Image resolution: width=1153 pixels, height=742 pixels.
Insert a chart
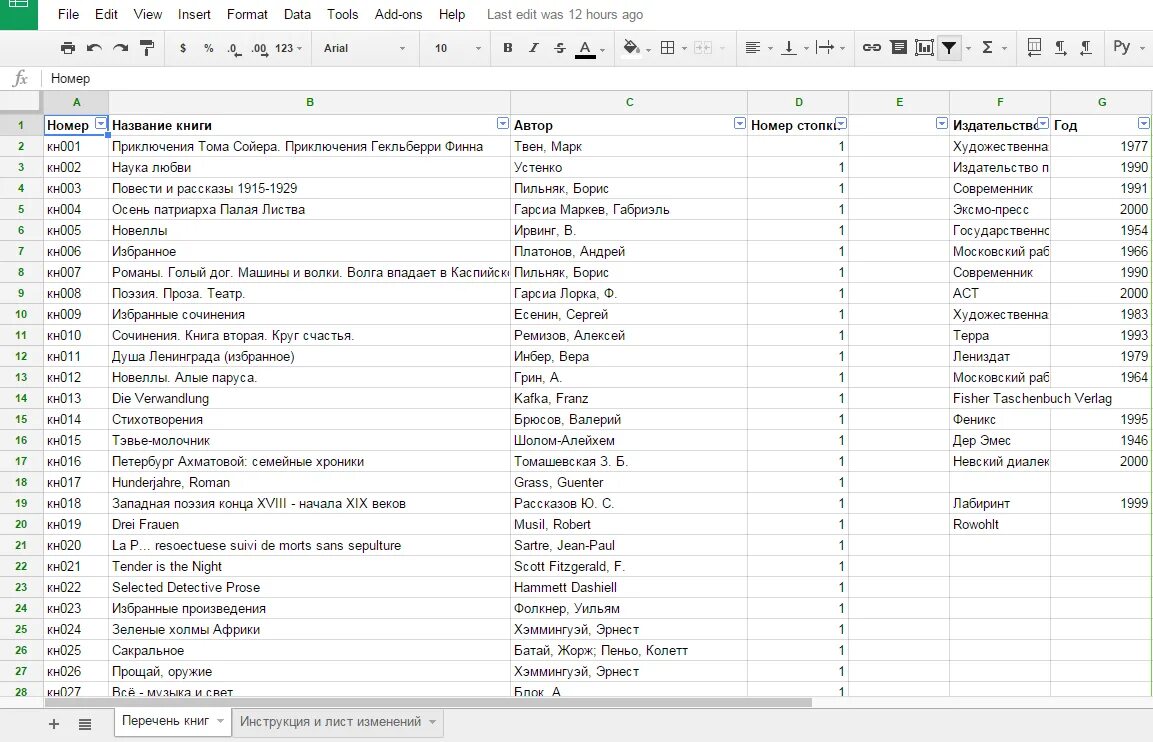[924, 48]
